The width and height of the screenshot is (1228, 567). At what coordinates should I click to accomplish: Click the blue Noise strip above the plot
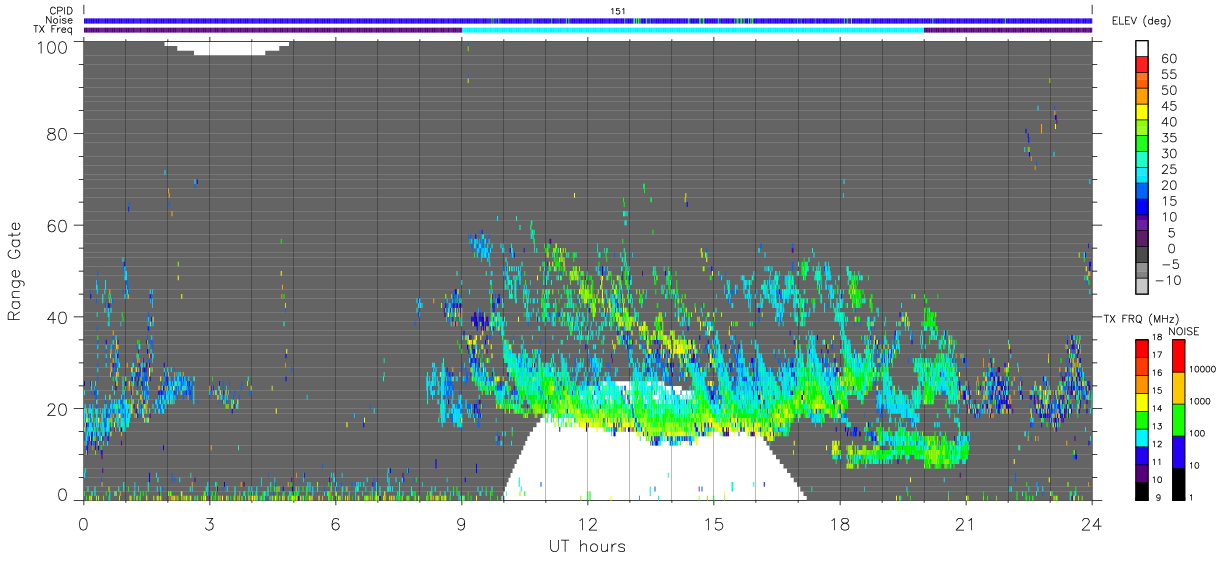click(x=588, y=20)
